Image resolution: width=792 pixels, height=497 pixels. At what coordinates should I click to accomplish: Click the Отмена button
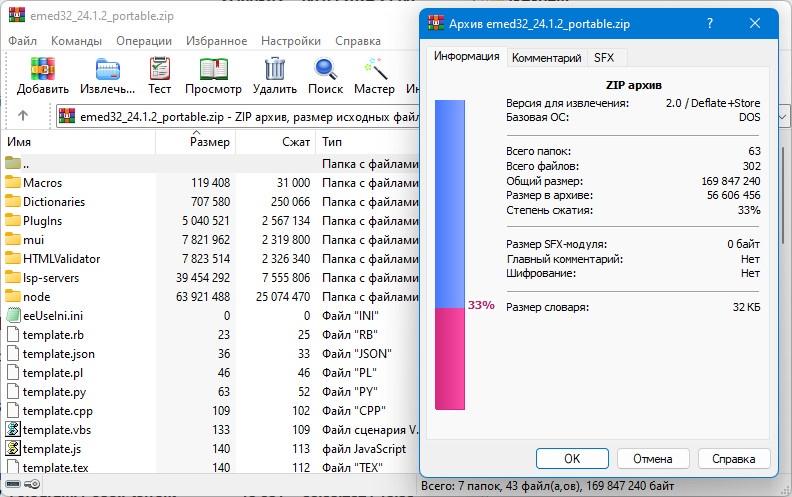tap(653, 459)
